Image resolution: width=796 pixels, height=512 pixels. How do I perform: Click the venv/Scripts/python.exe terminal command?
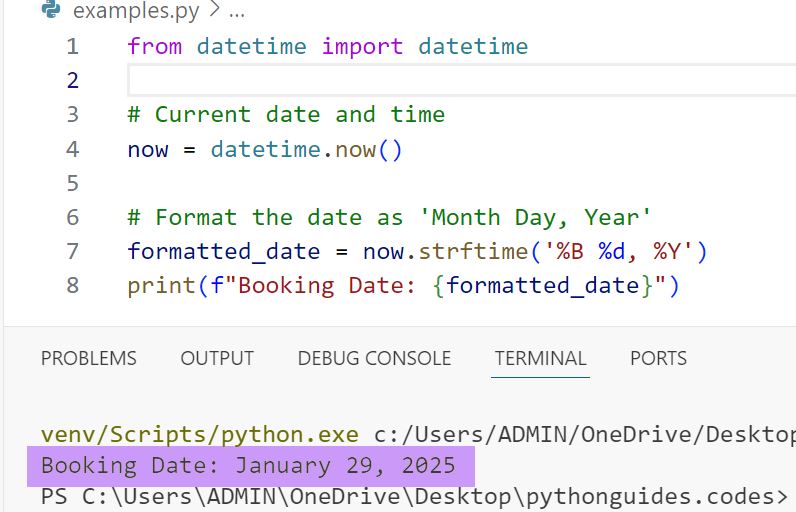pyautogui.click(x=200, y=435)
